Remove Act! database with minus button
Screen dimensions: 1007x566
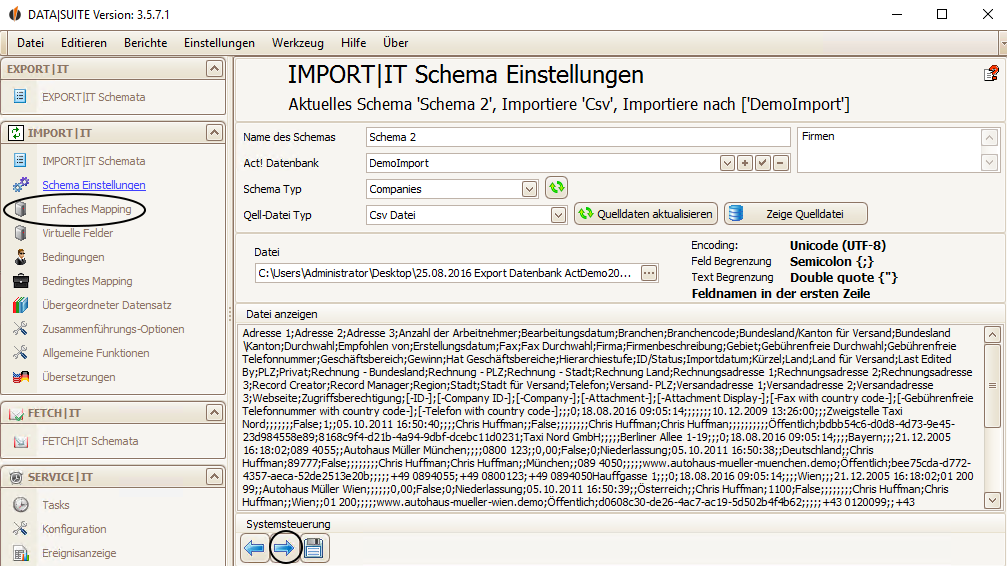point(780,163)
